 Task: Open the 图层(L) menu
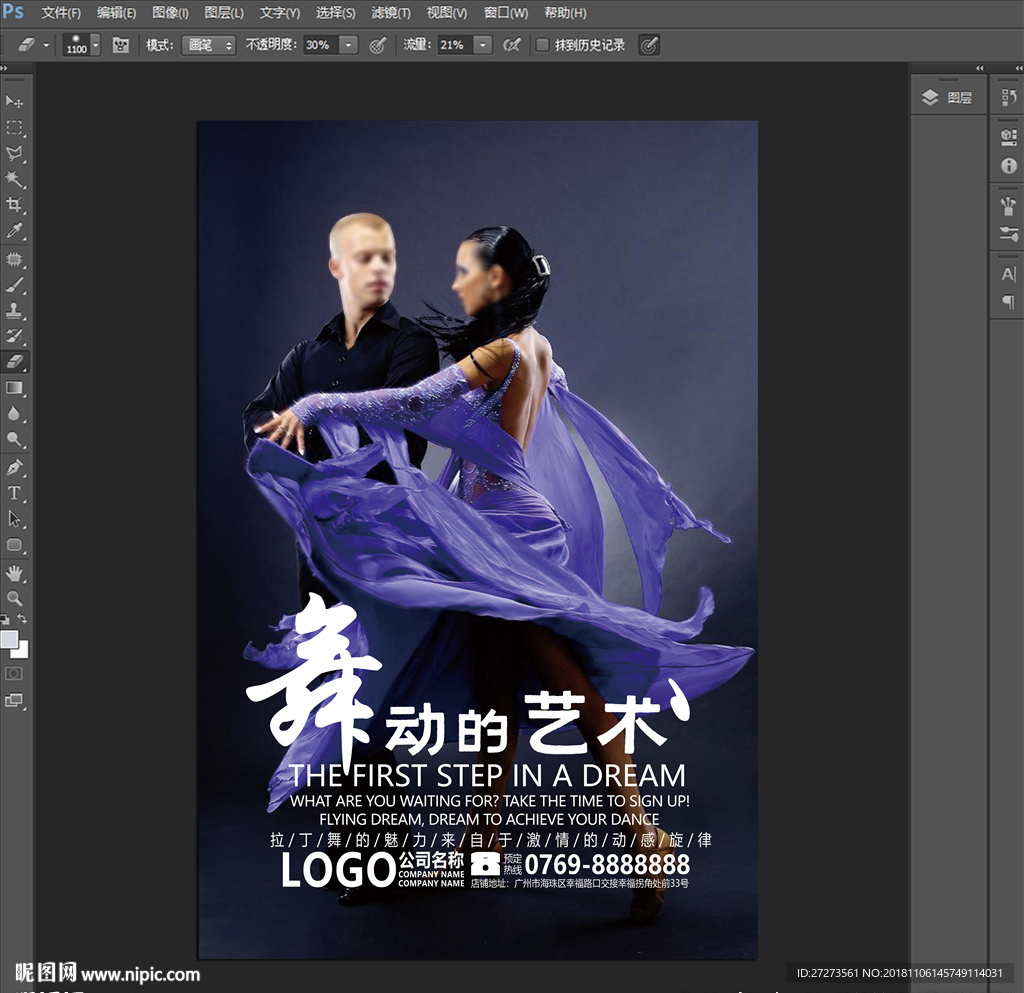pos(224,13)
